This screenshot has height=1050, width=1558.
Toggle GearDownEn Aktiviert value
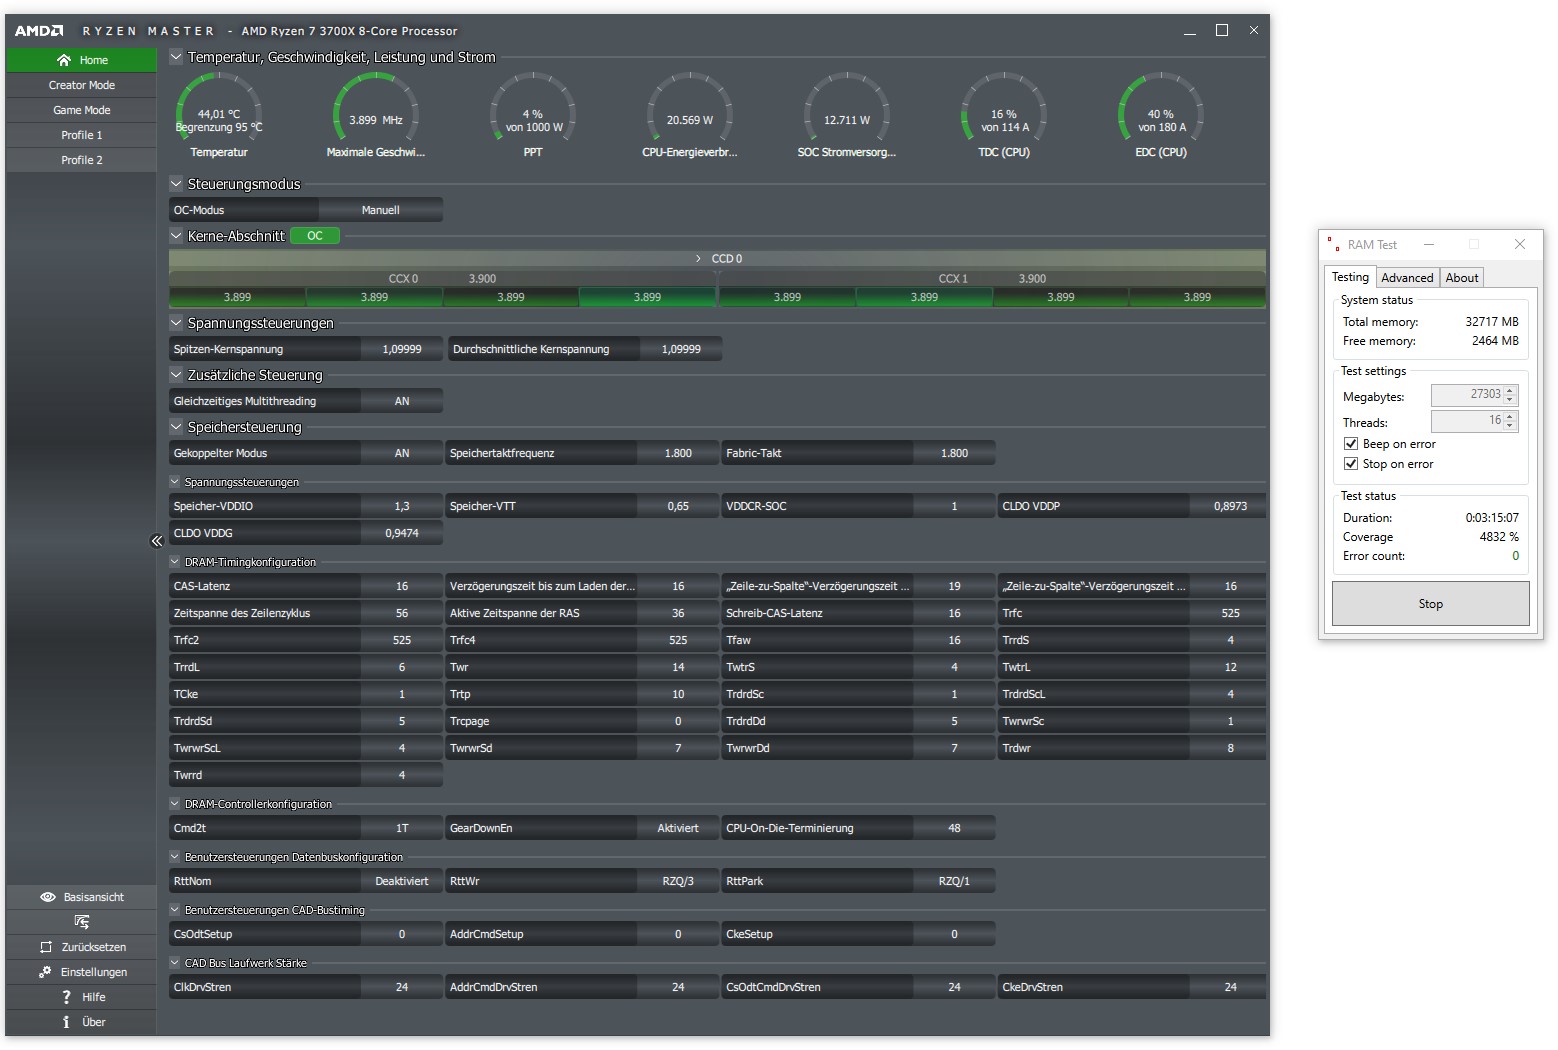(x=678, y=828)
